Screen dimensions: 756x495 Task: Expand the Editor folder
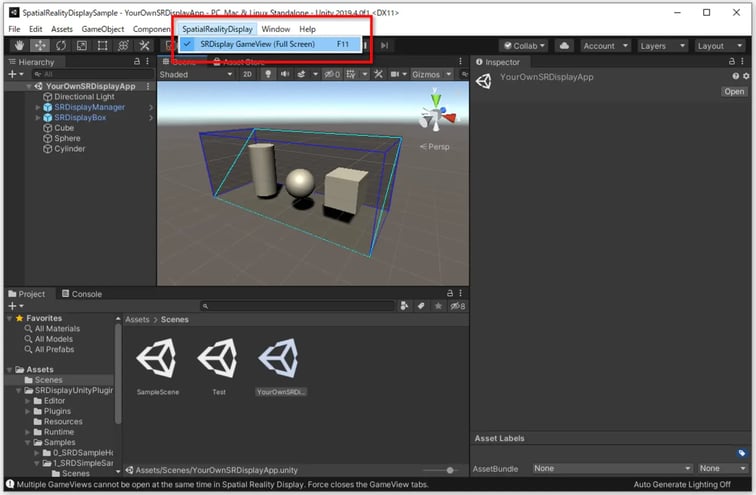click(28, 401)
